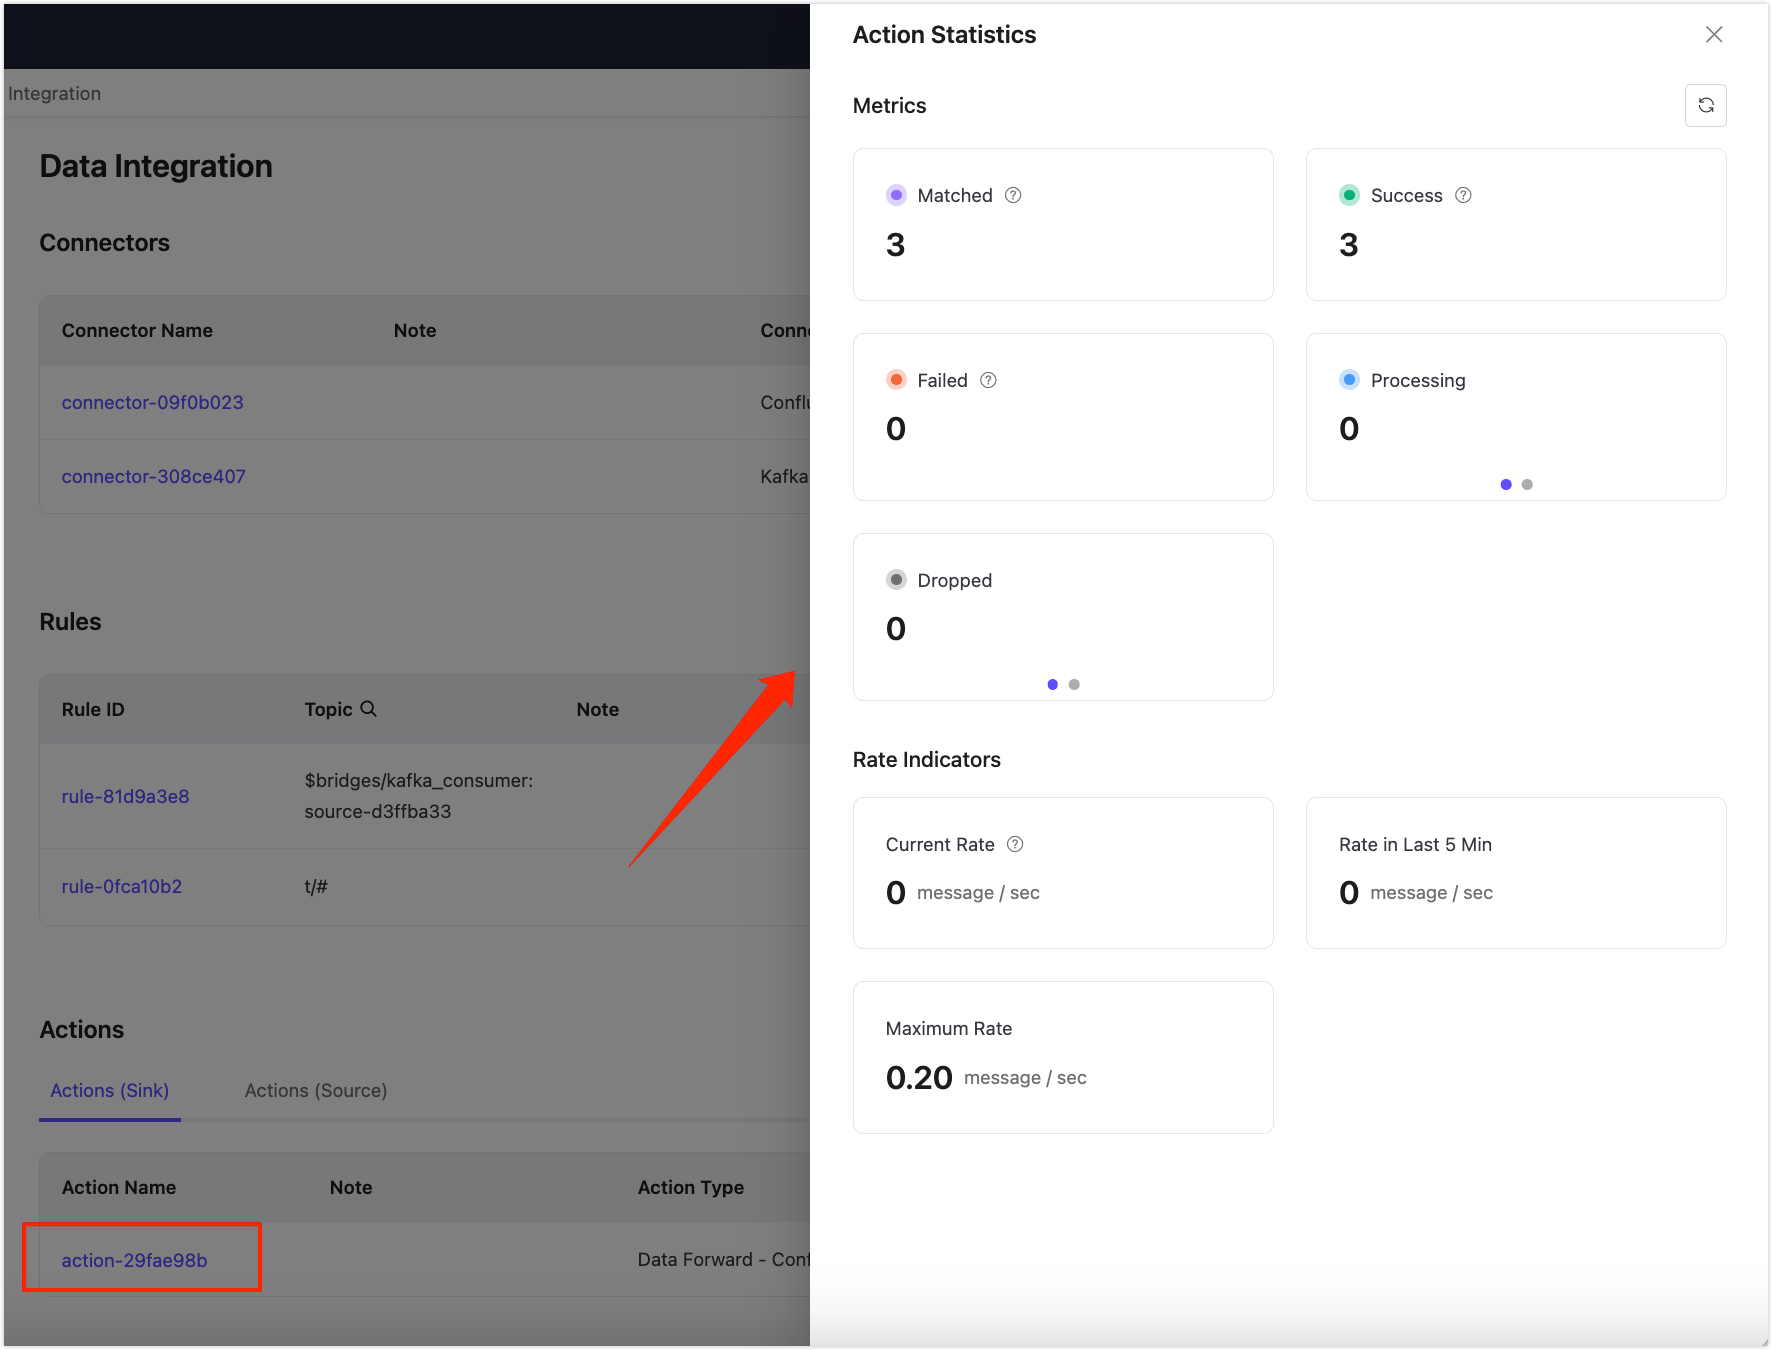Click the help icon next to Success
The width and height of the screenshot is (1772, 1350).
click(x=1463, y=195)
